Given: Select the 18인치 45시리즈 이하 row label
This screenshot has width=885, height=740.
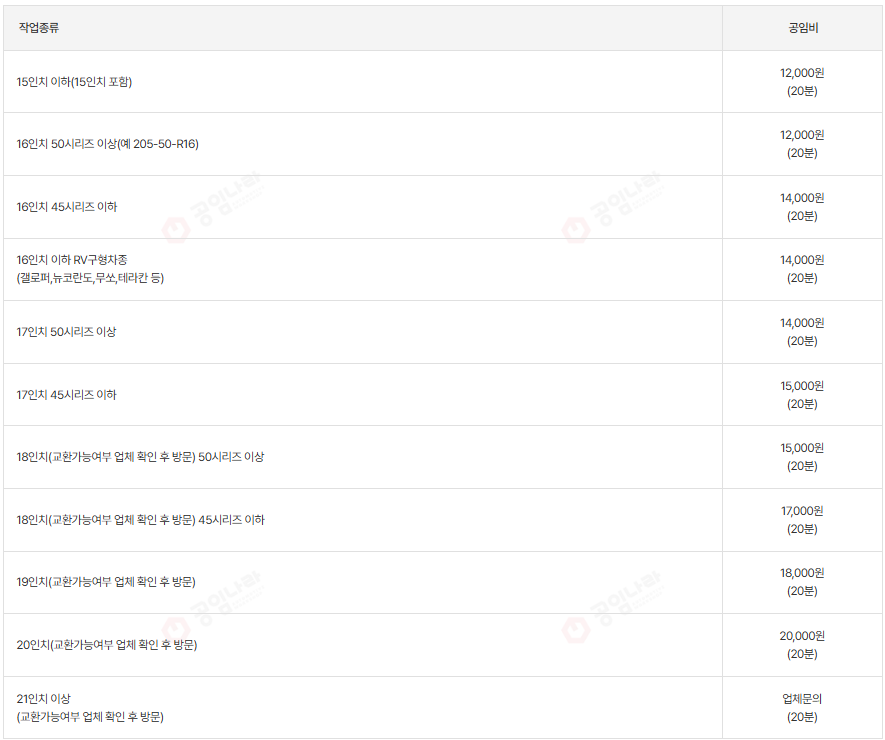Looking at the screenshot, I should pos(140,520).
